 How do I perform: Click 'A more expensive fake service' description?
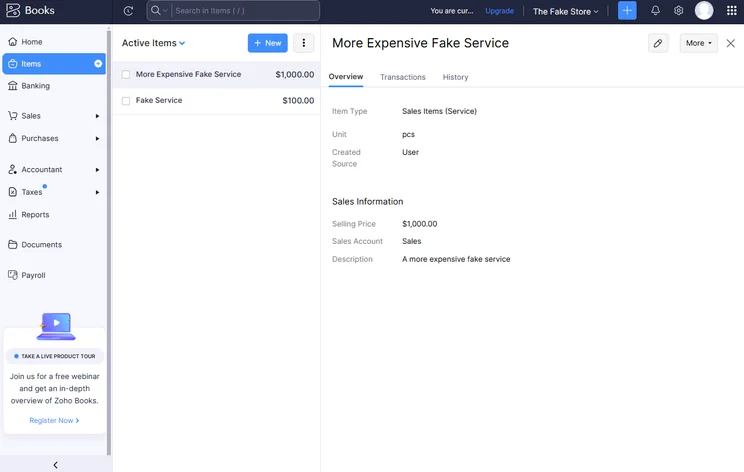point(456,259)
